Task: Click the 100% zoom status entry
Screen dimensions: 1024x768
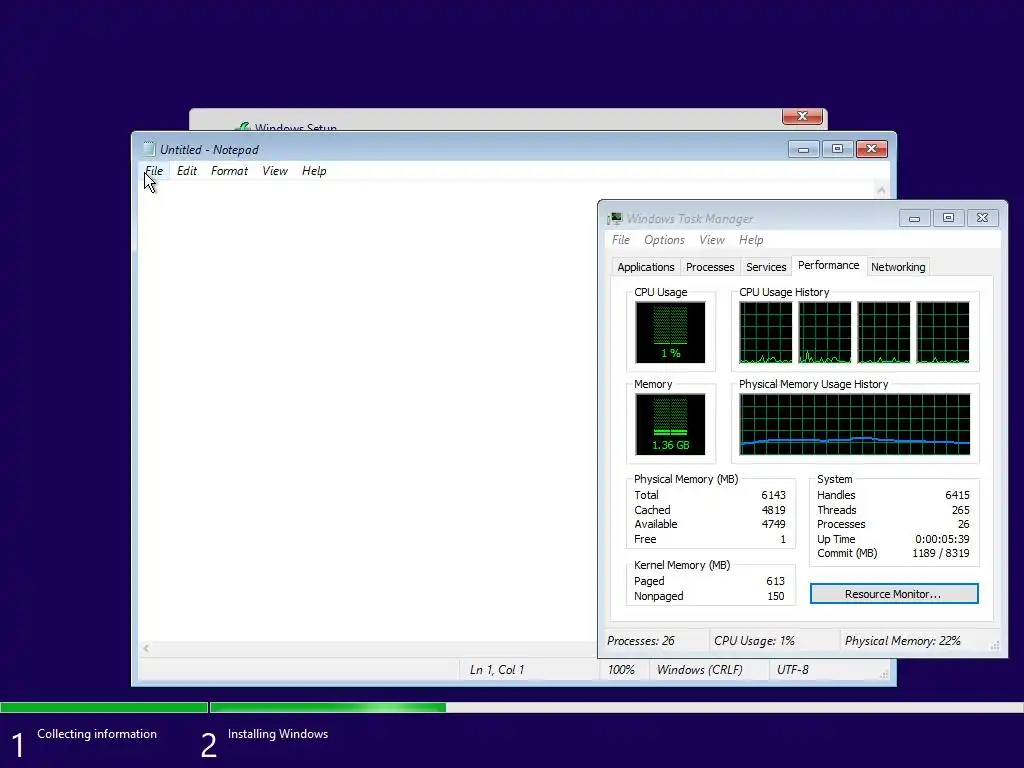Action: 621,669
